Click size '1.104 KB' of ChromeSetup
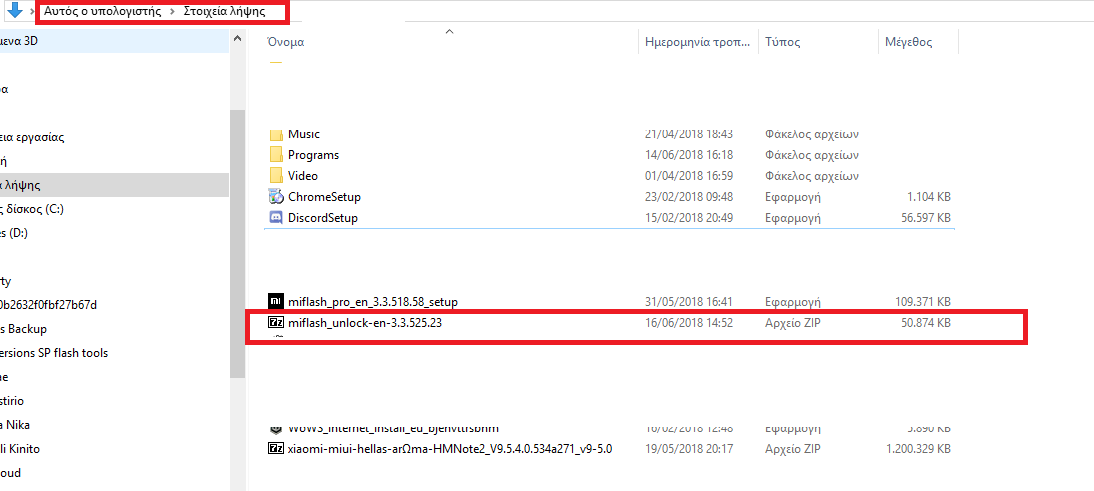The width and height of the screenshot is (1094, 491). tap(929, 197)
